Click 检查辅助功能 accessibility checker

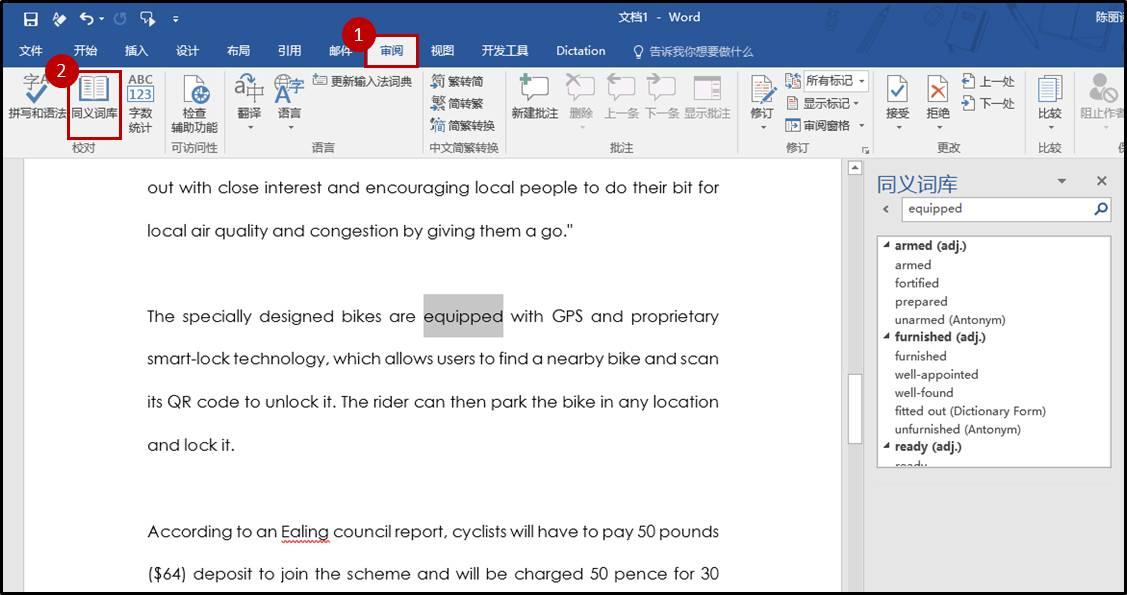click(194, 103)
